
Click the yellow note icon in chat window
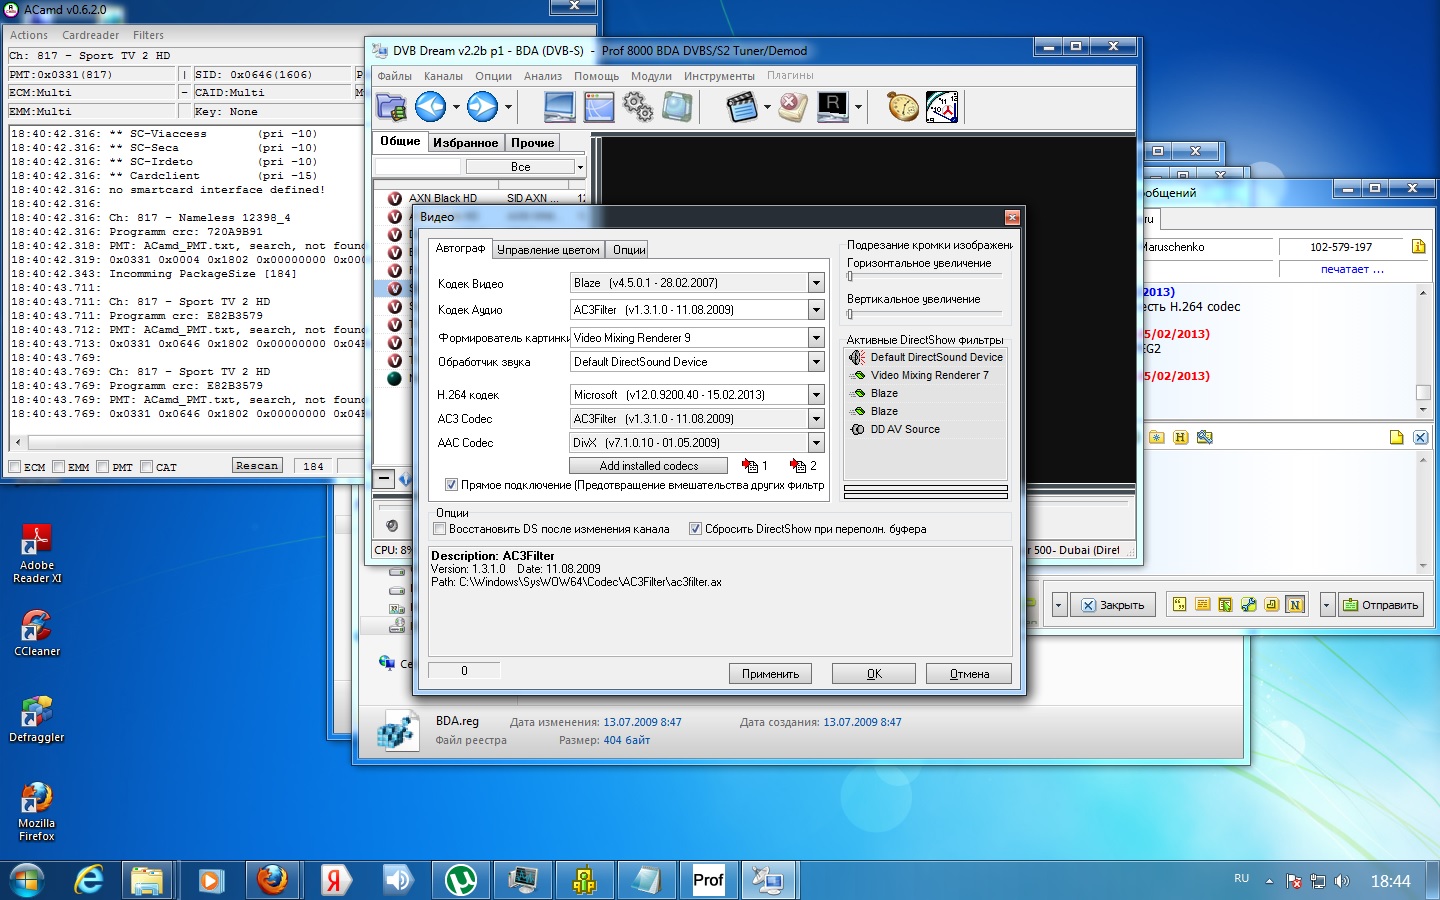click(1396, 437)
